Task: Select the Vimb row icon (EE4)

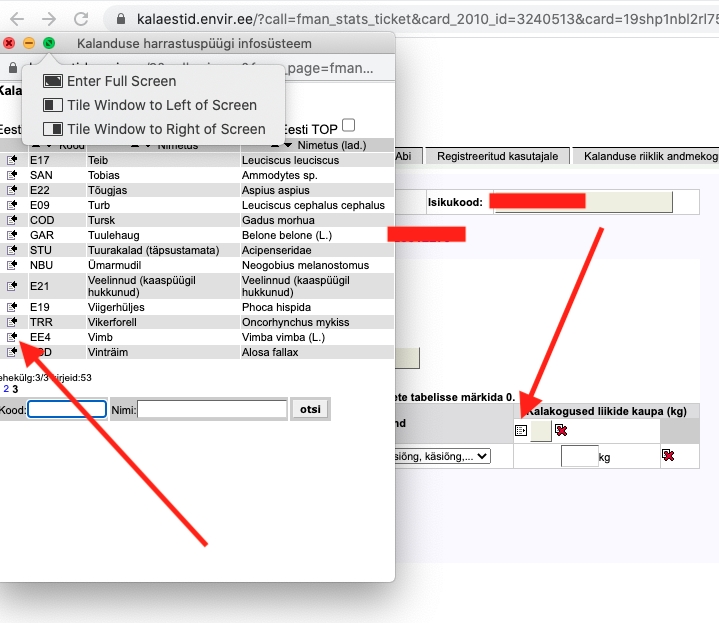Action: pos(12,337)
